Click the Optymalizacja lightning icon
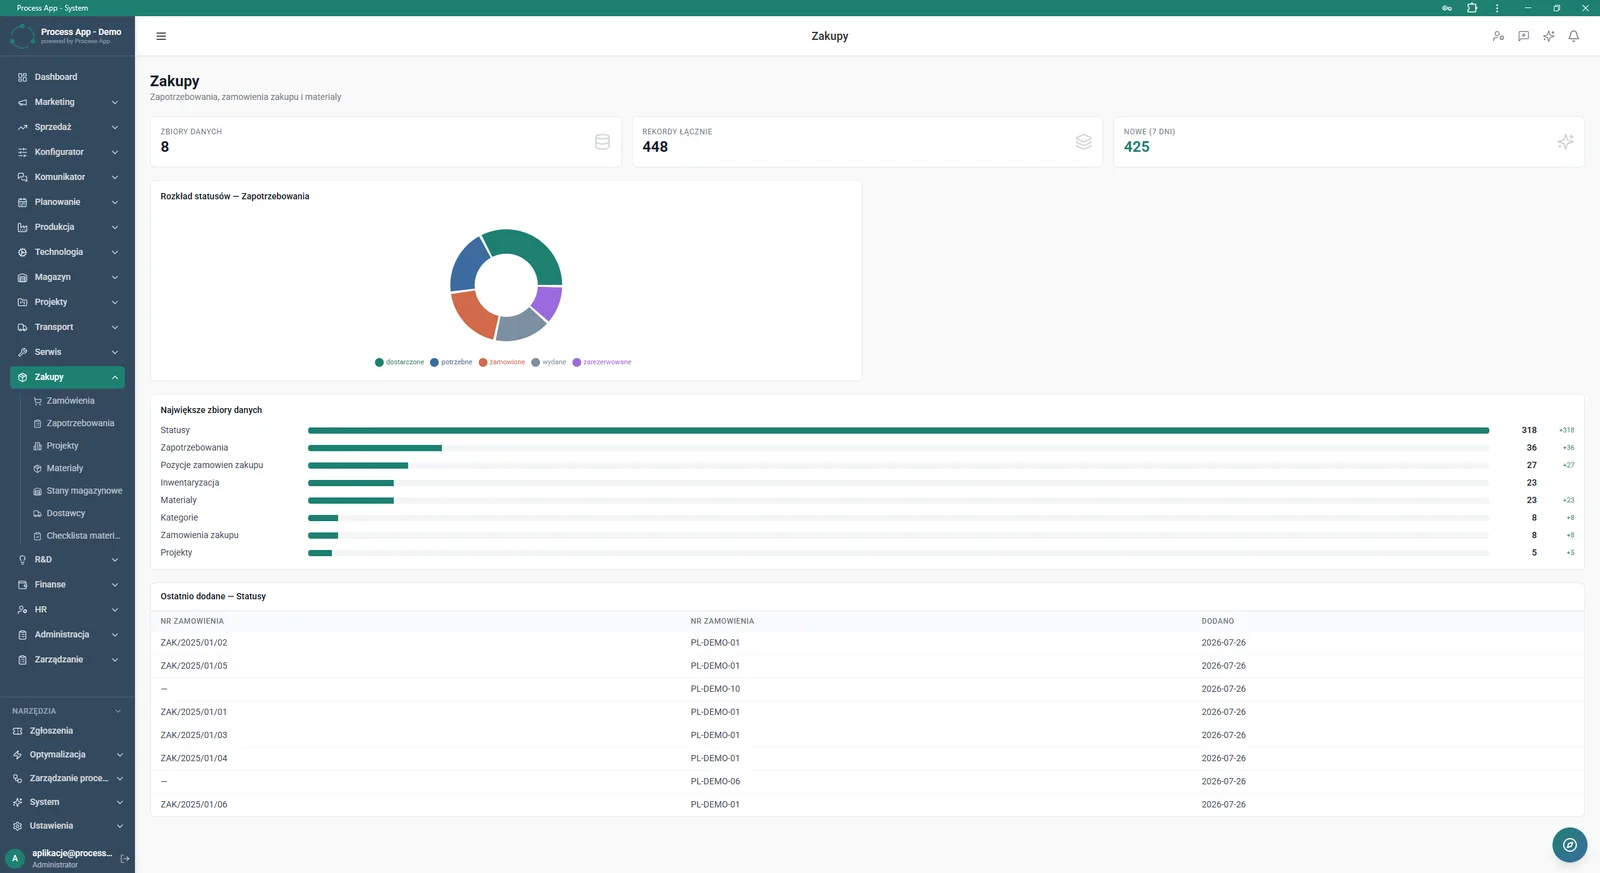Viewport: 1600px width, 873px height. [17, 755]
